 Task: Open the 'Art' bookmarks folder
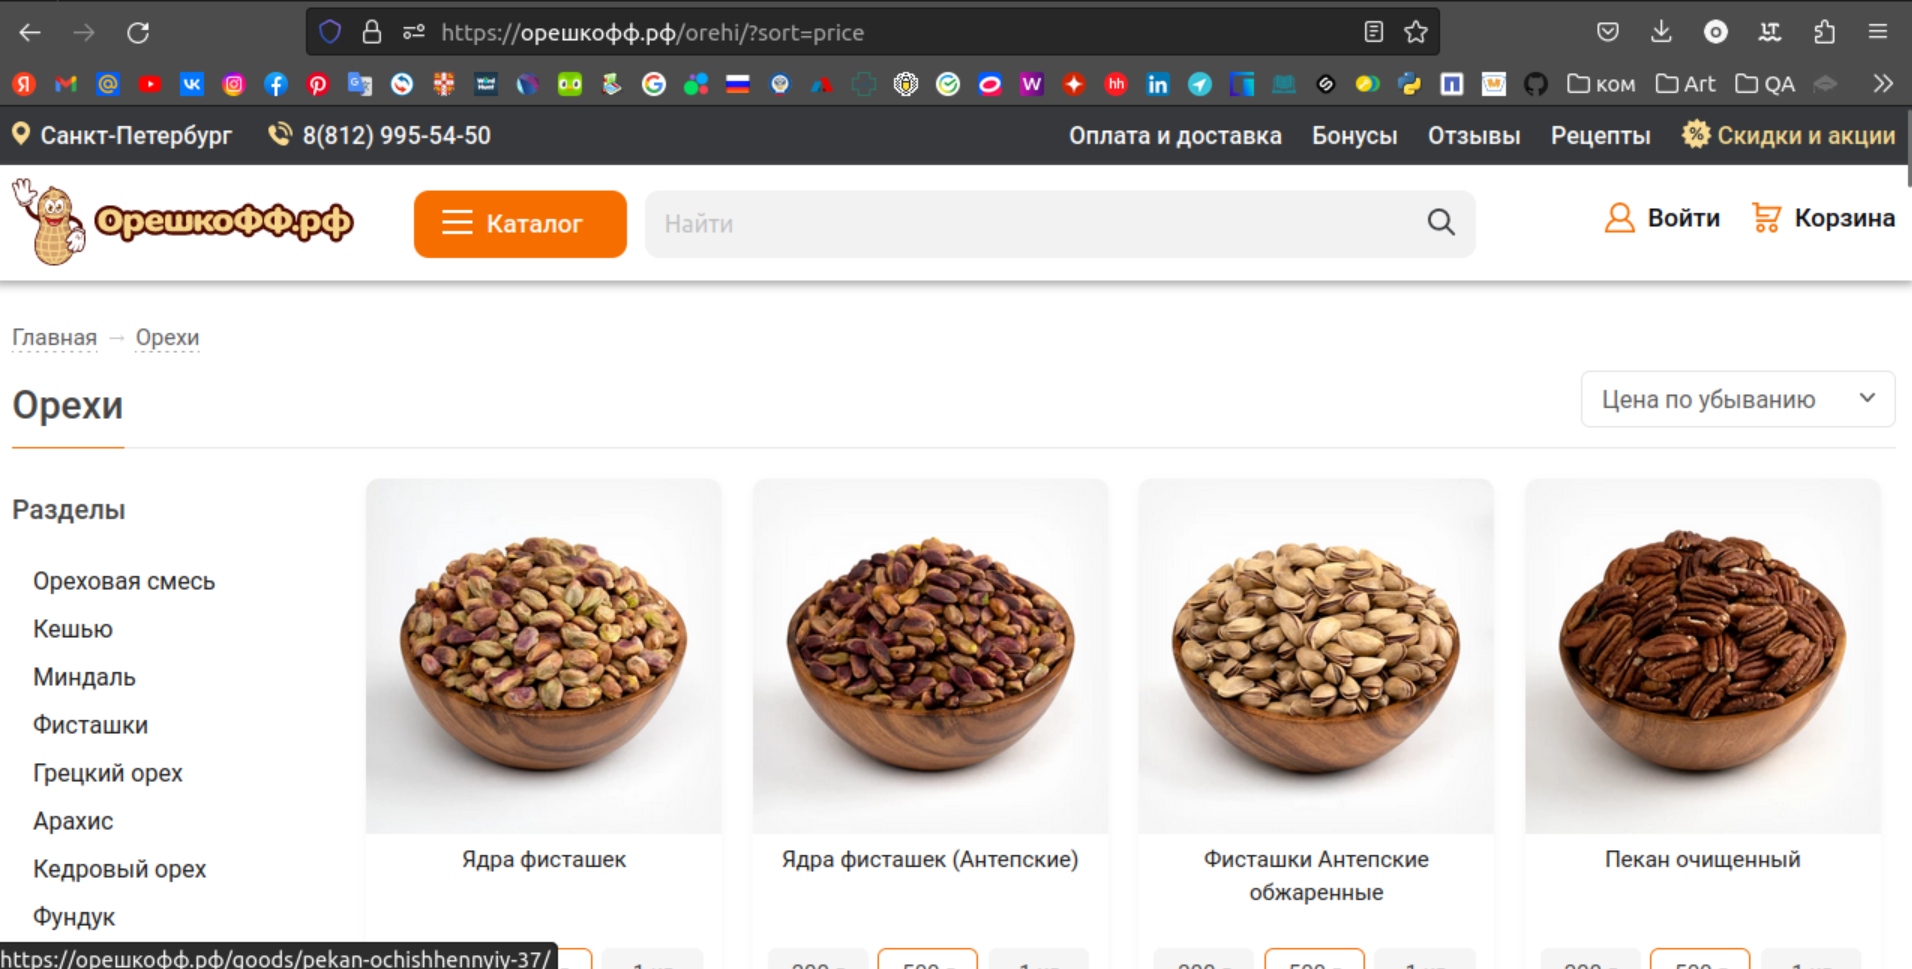(x=1685, y=84)
